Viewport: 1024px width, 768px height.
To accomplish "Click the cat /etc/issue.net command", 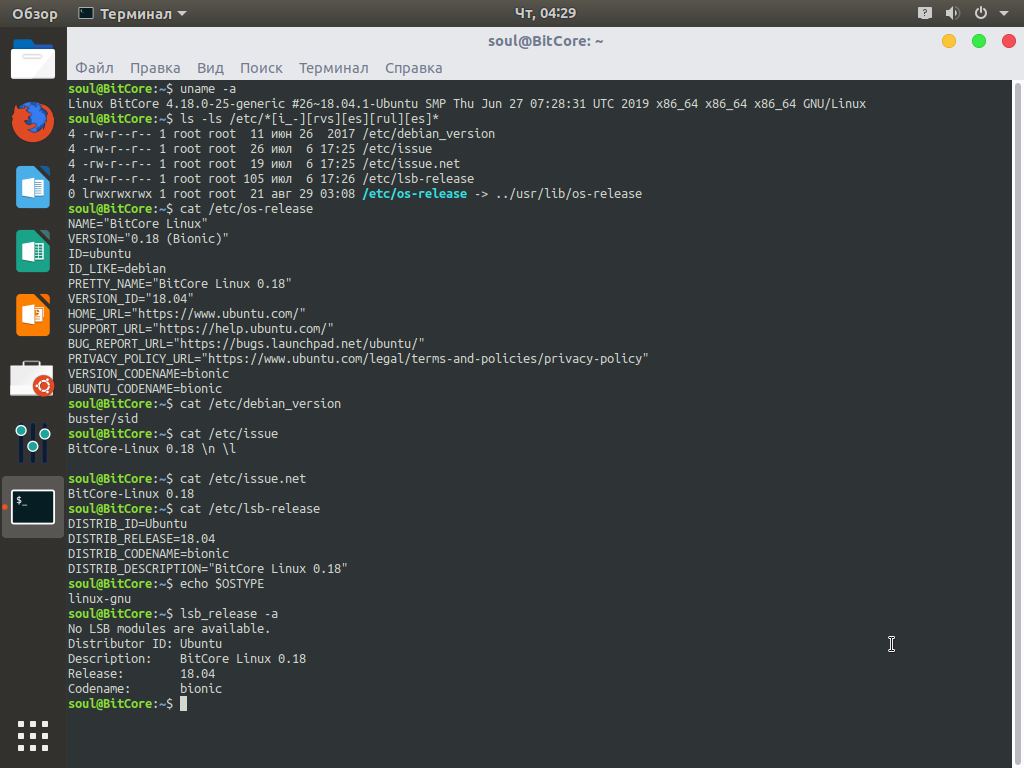I will 243,479.
